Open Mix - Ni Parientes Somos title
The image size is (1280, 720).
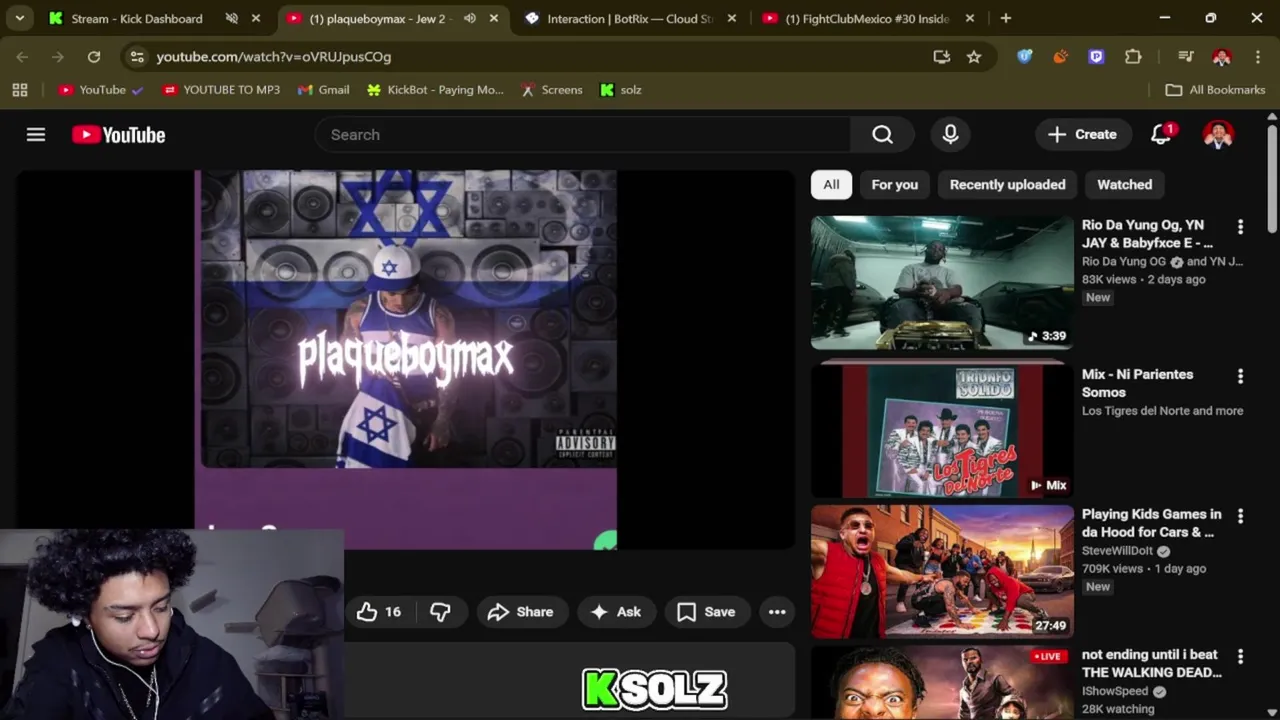(1137, 383)
